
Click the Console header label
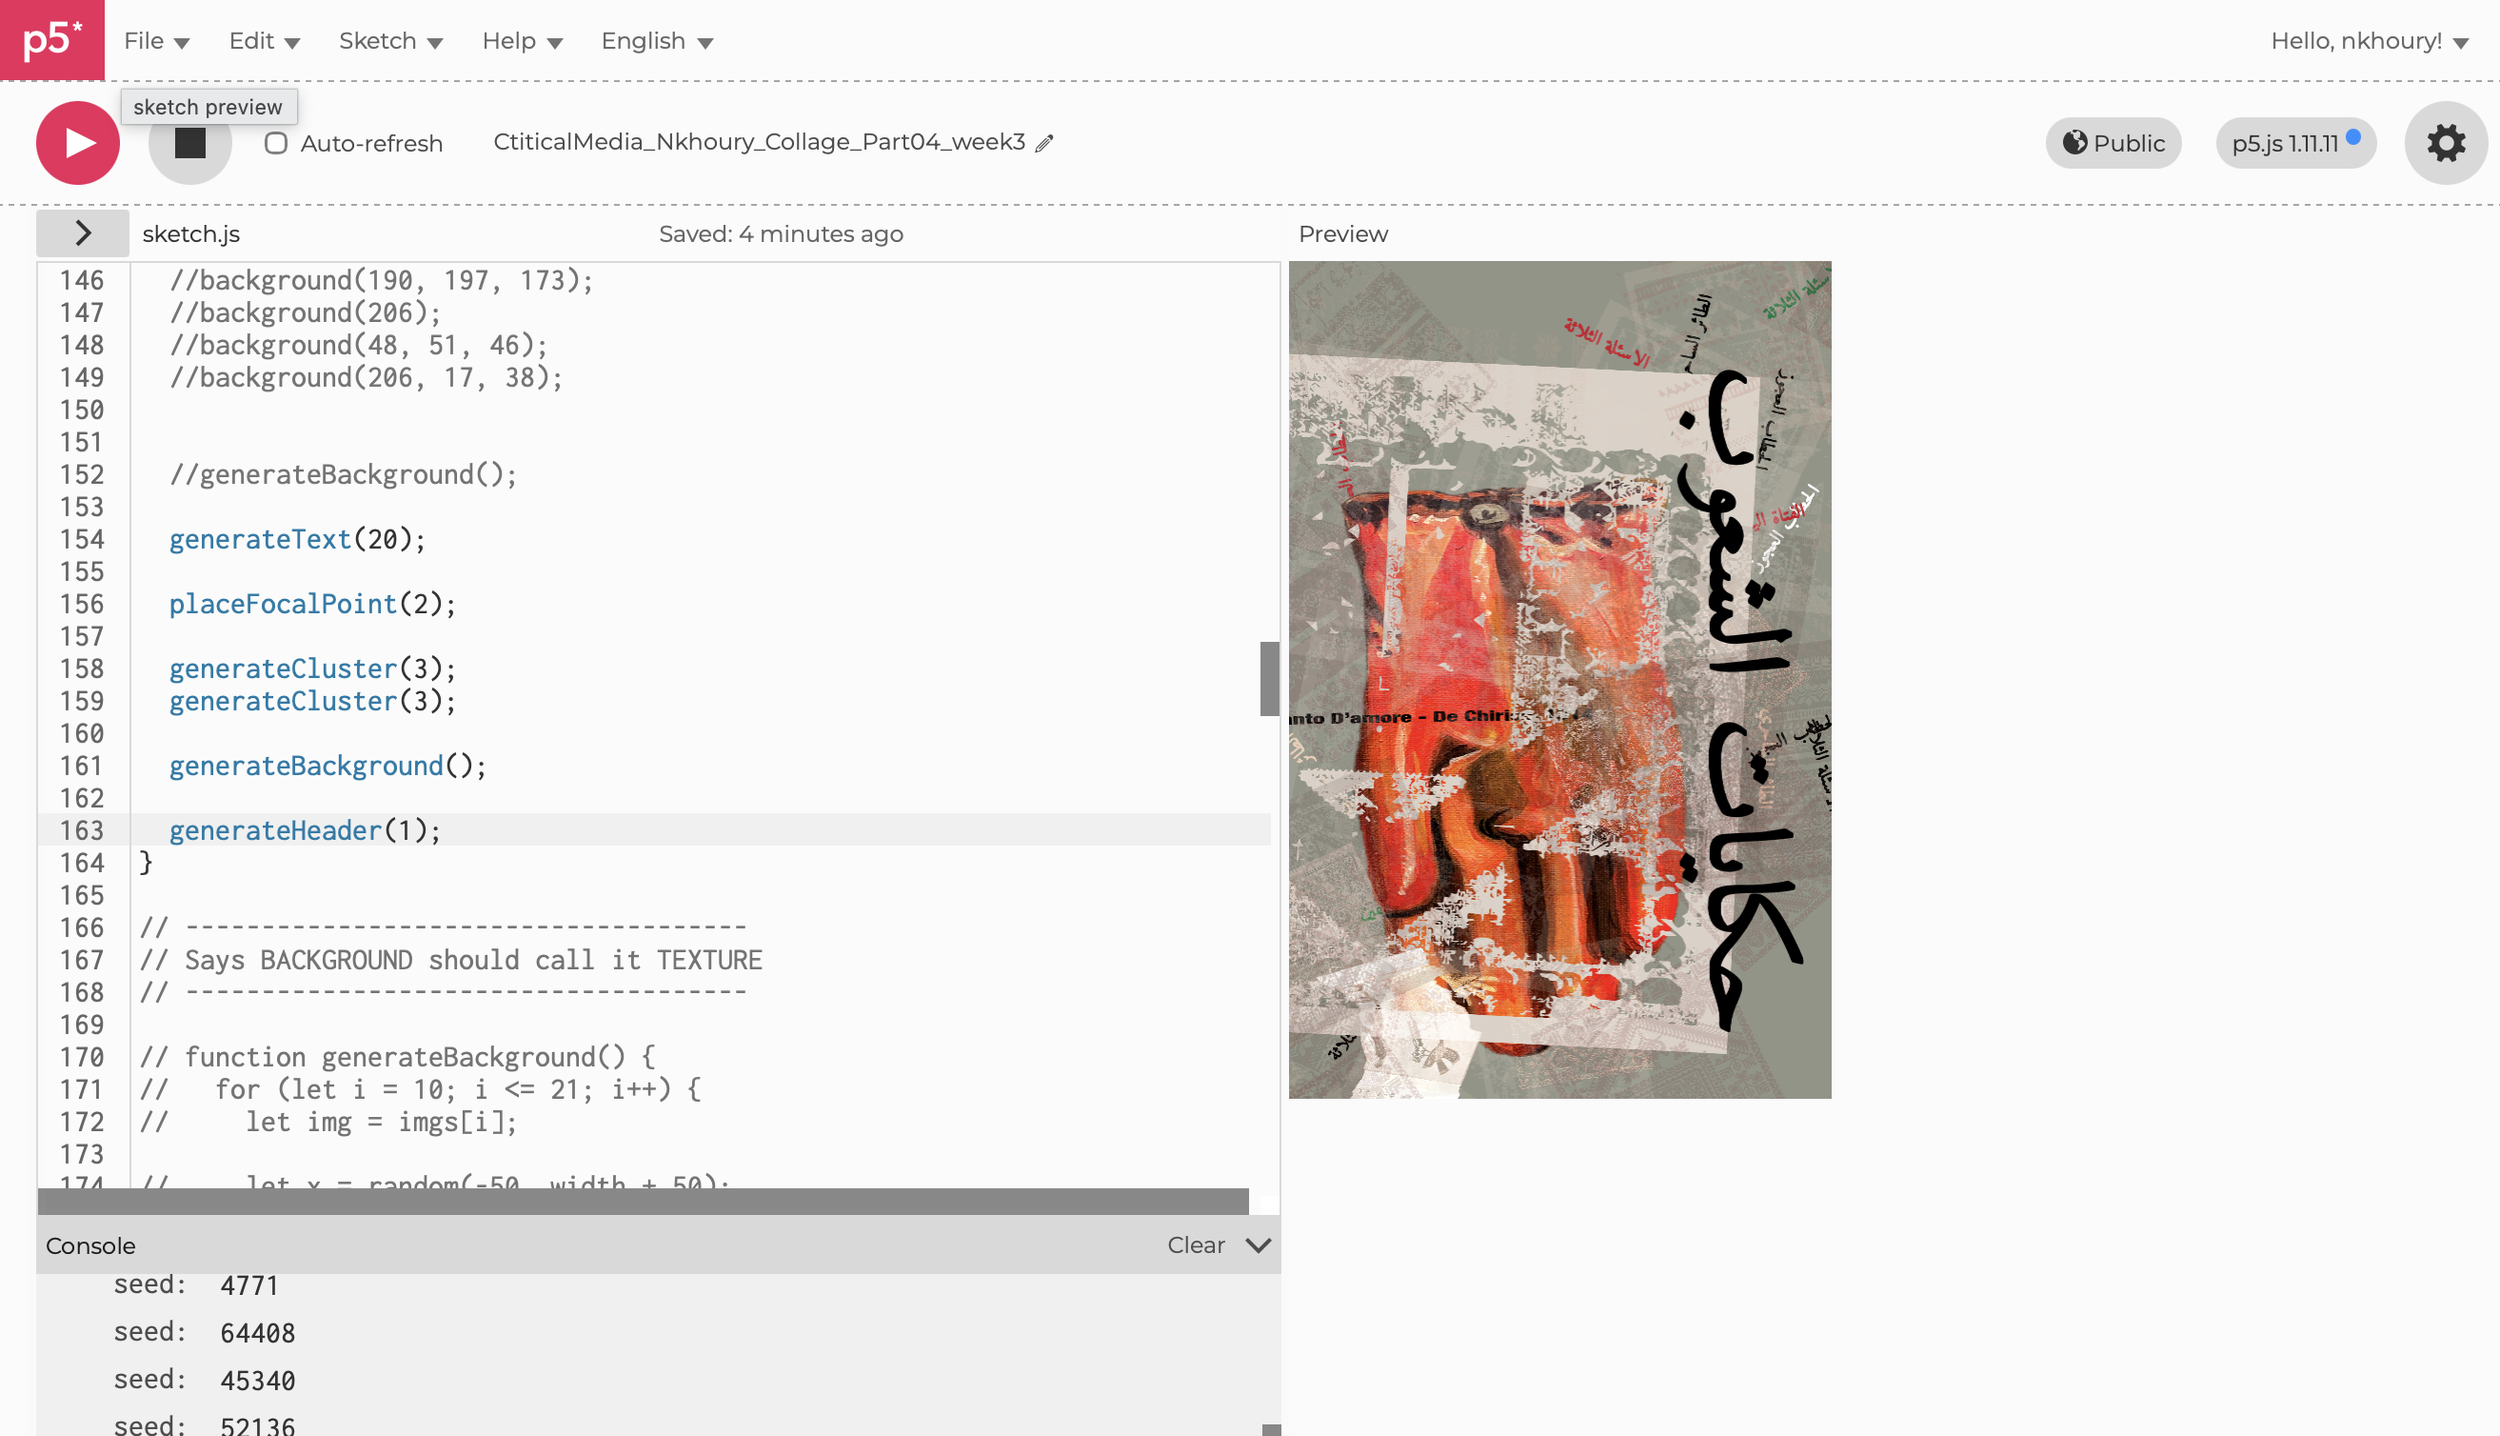(91, 1246)
